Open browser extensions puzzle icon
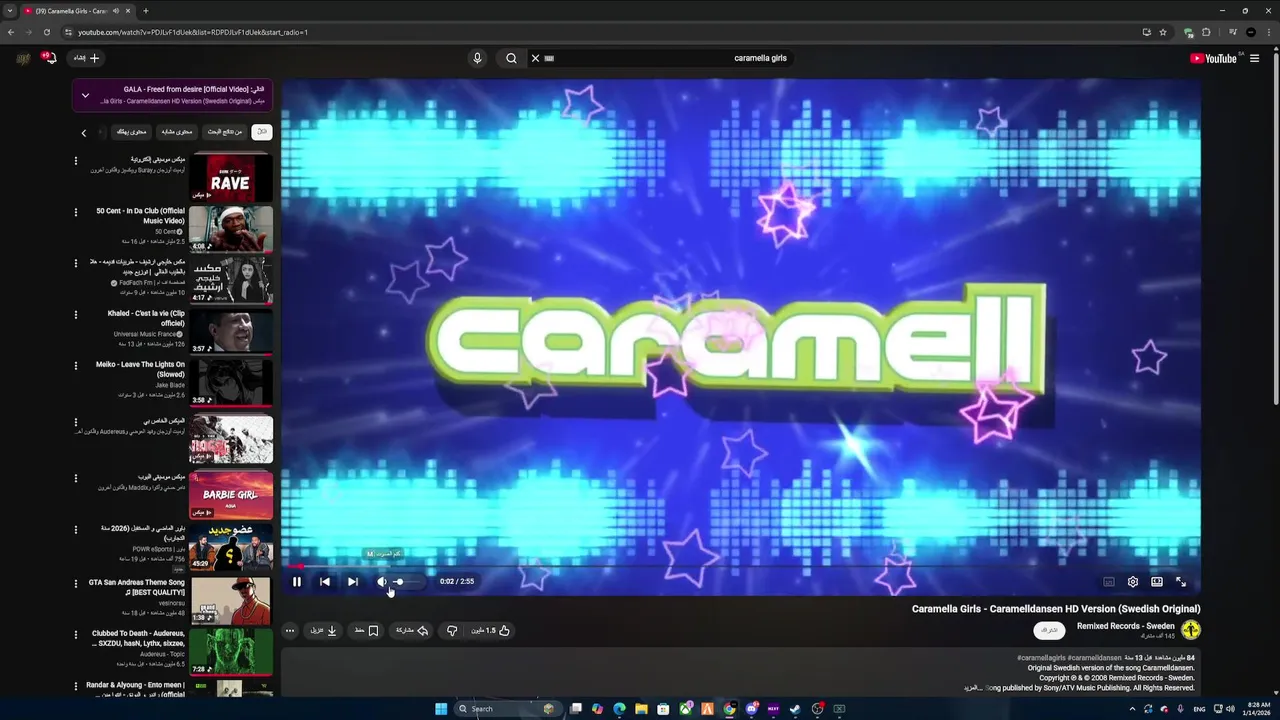 (1206, 32)
